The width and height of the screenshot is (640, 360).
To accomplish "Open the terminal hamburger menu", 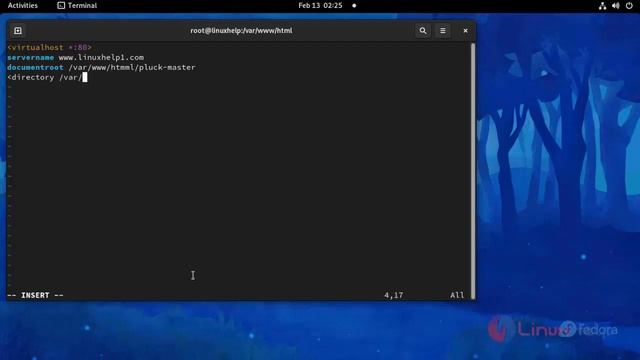I will pyautogui.click(x=443, y=31).
